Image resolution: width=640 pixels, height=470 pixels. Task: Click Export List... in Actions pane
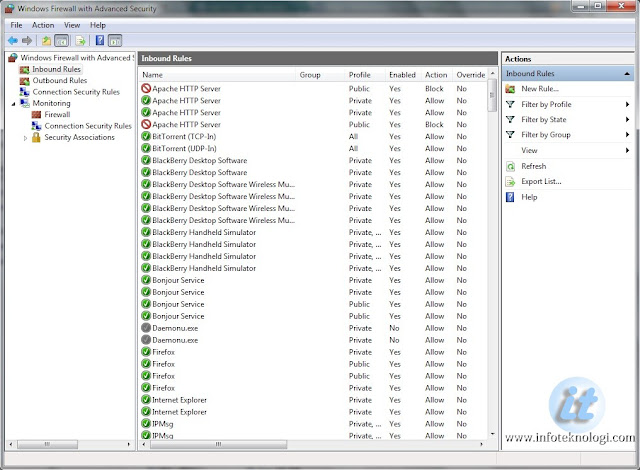point(541,182)
